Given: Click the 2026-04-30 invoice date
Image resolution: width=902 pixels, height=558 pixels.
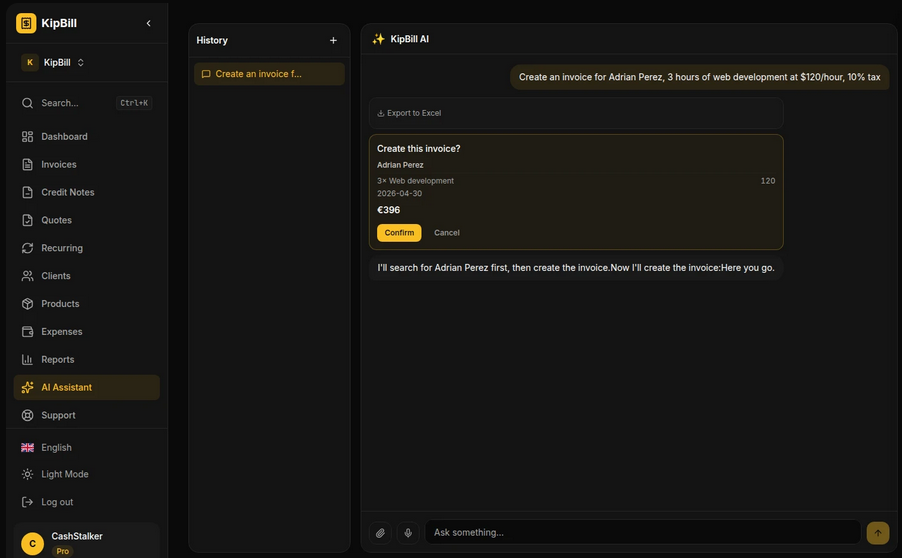Looking at the screenshot, I should tap(399, 193).
